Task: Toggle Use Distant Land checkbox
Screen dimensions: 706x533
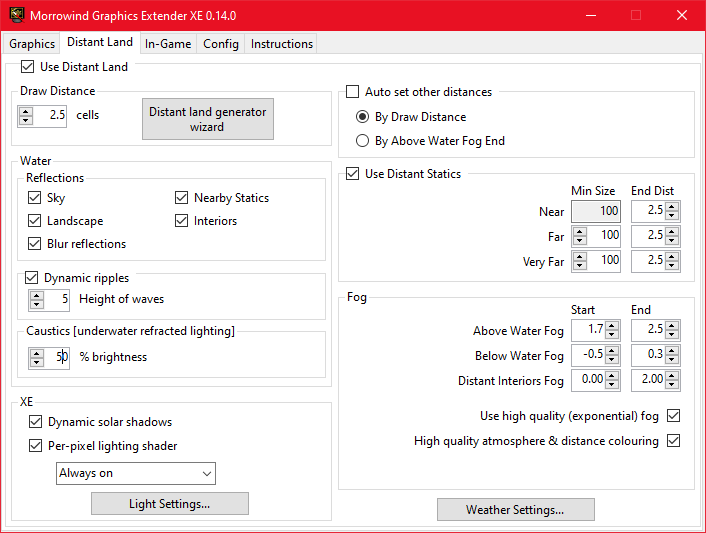Action: (x=27, y=67)
